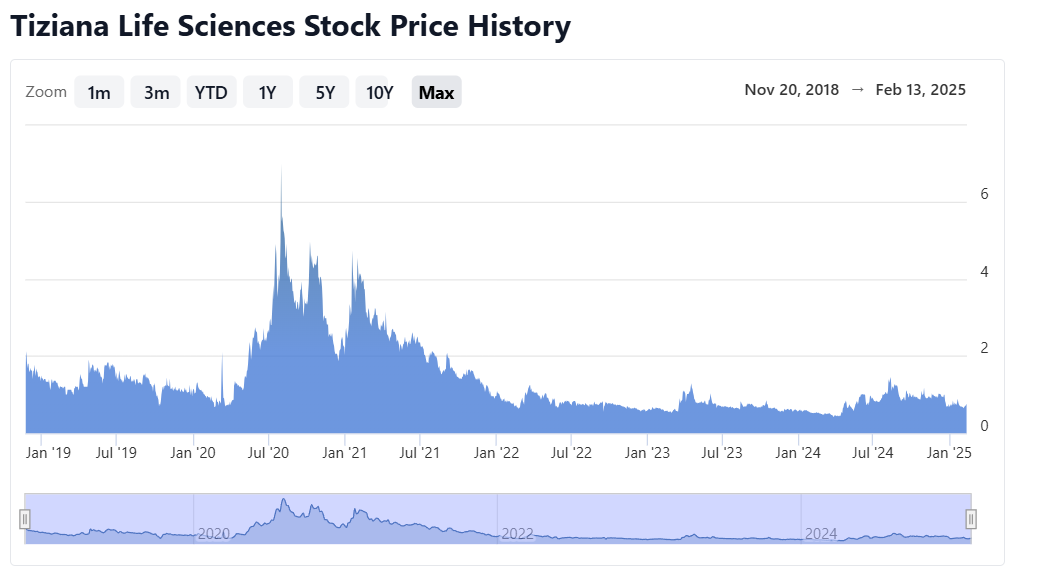Click the Max zoom button
1037x576 pixels.
[436, 93]
